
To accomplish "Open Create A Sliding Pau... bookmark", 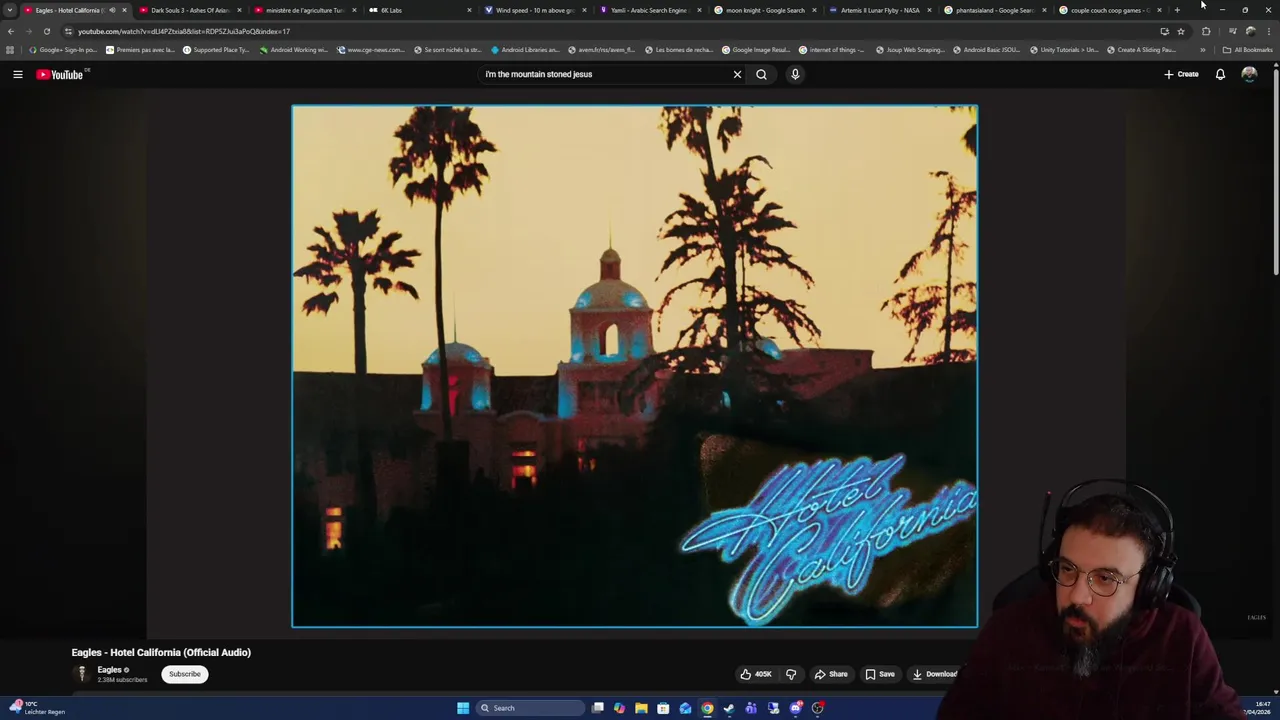I will [1141, 49].
